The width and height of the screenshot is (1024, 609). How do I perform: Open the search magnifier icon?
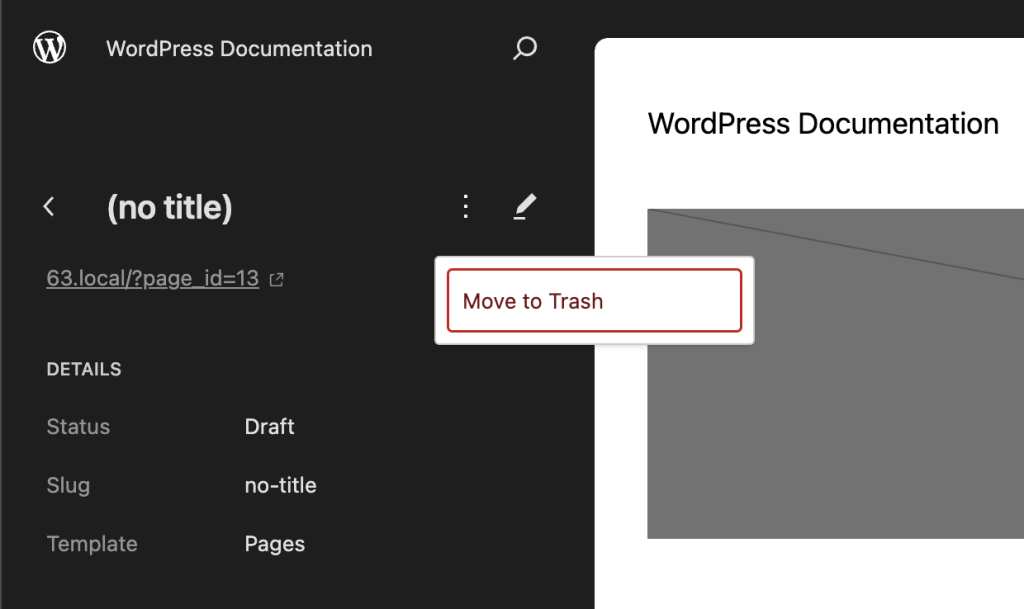tap(524, 48)
